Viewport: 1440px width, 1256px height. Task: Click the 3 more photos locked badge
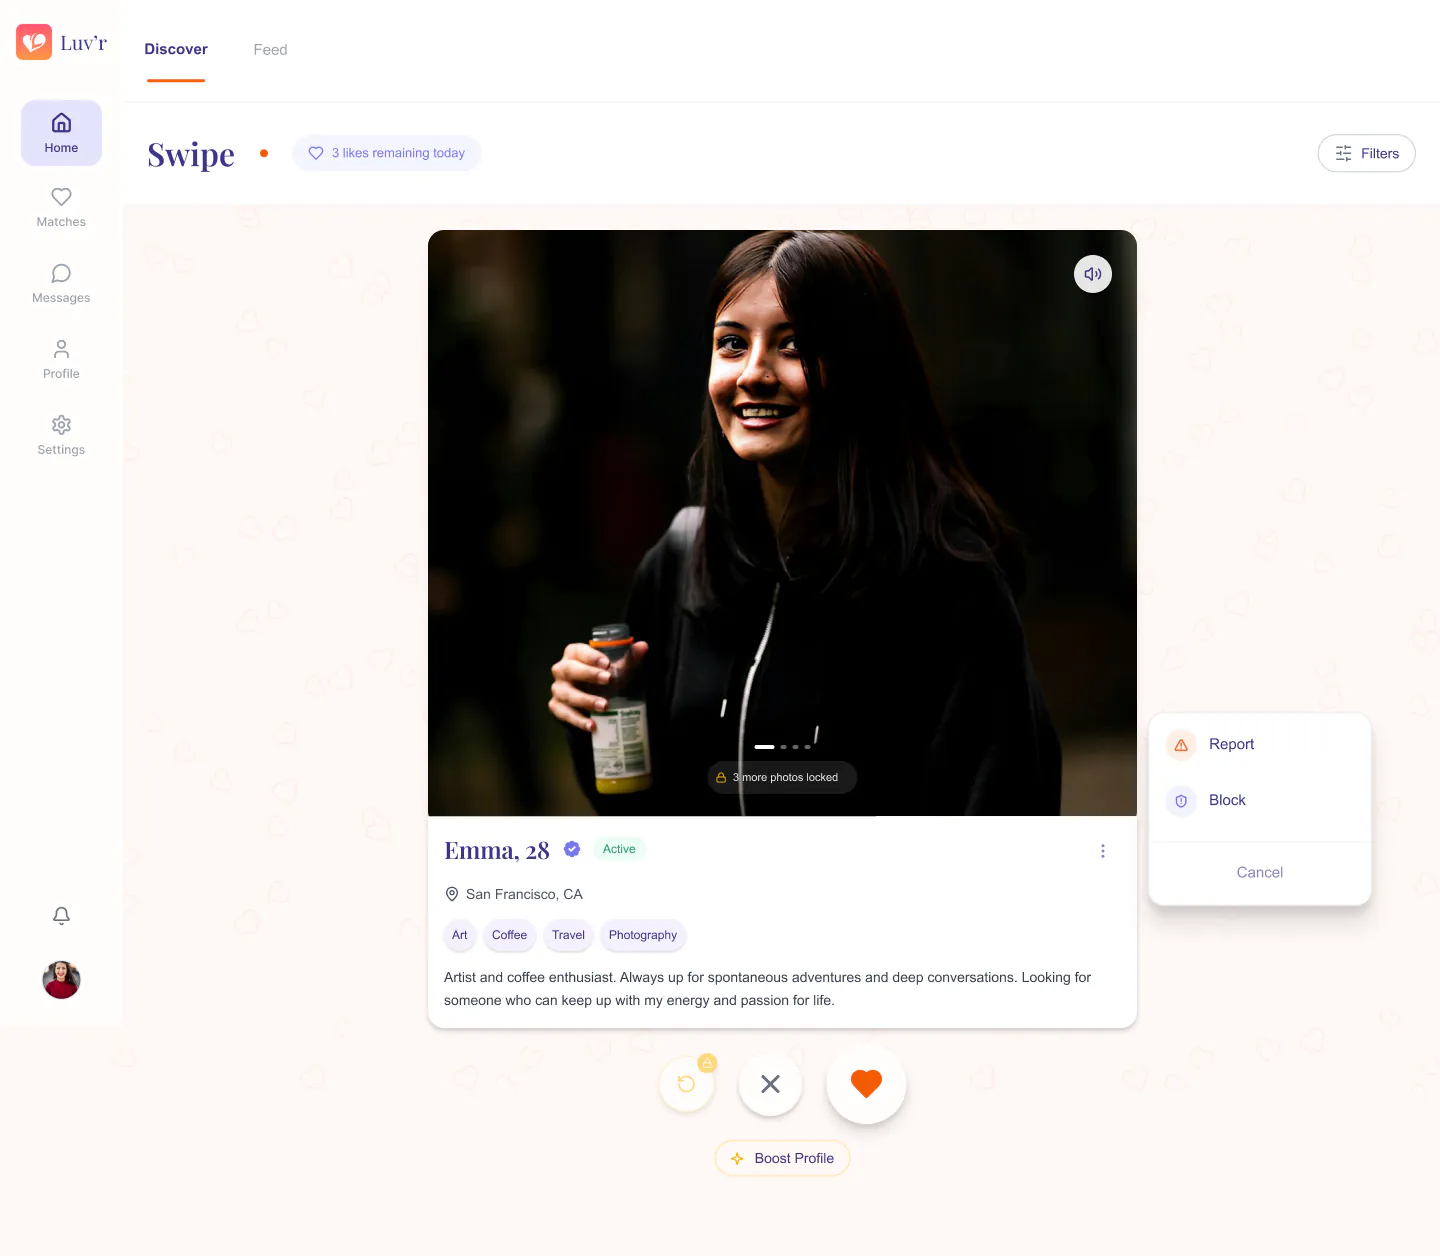coord(782,777)
